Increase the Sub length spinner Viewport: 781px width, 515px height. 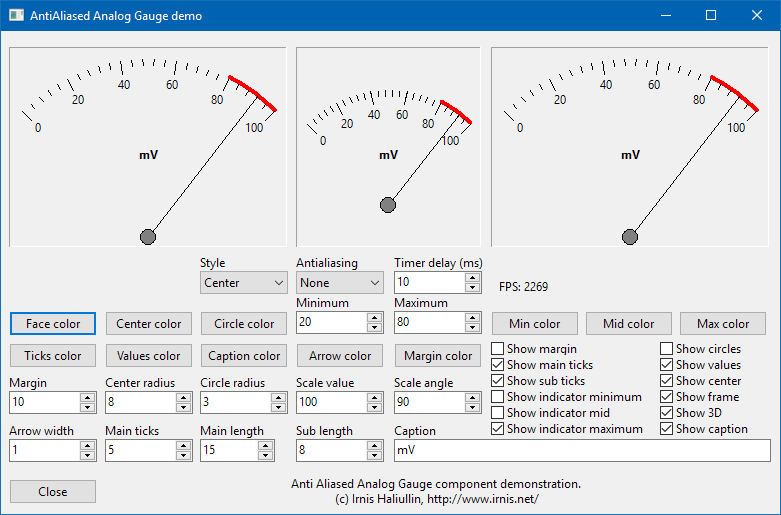tap(374, 445)
